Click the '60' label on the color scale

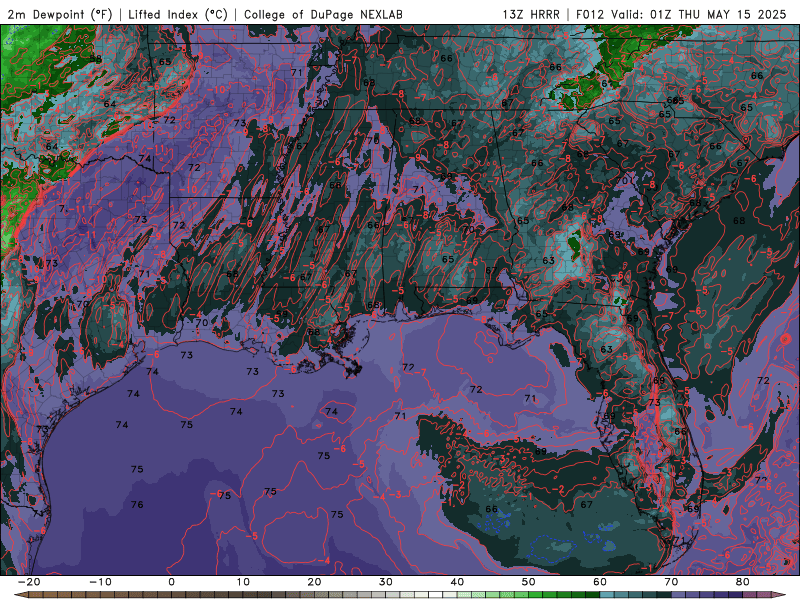[x=600, y=582]
